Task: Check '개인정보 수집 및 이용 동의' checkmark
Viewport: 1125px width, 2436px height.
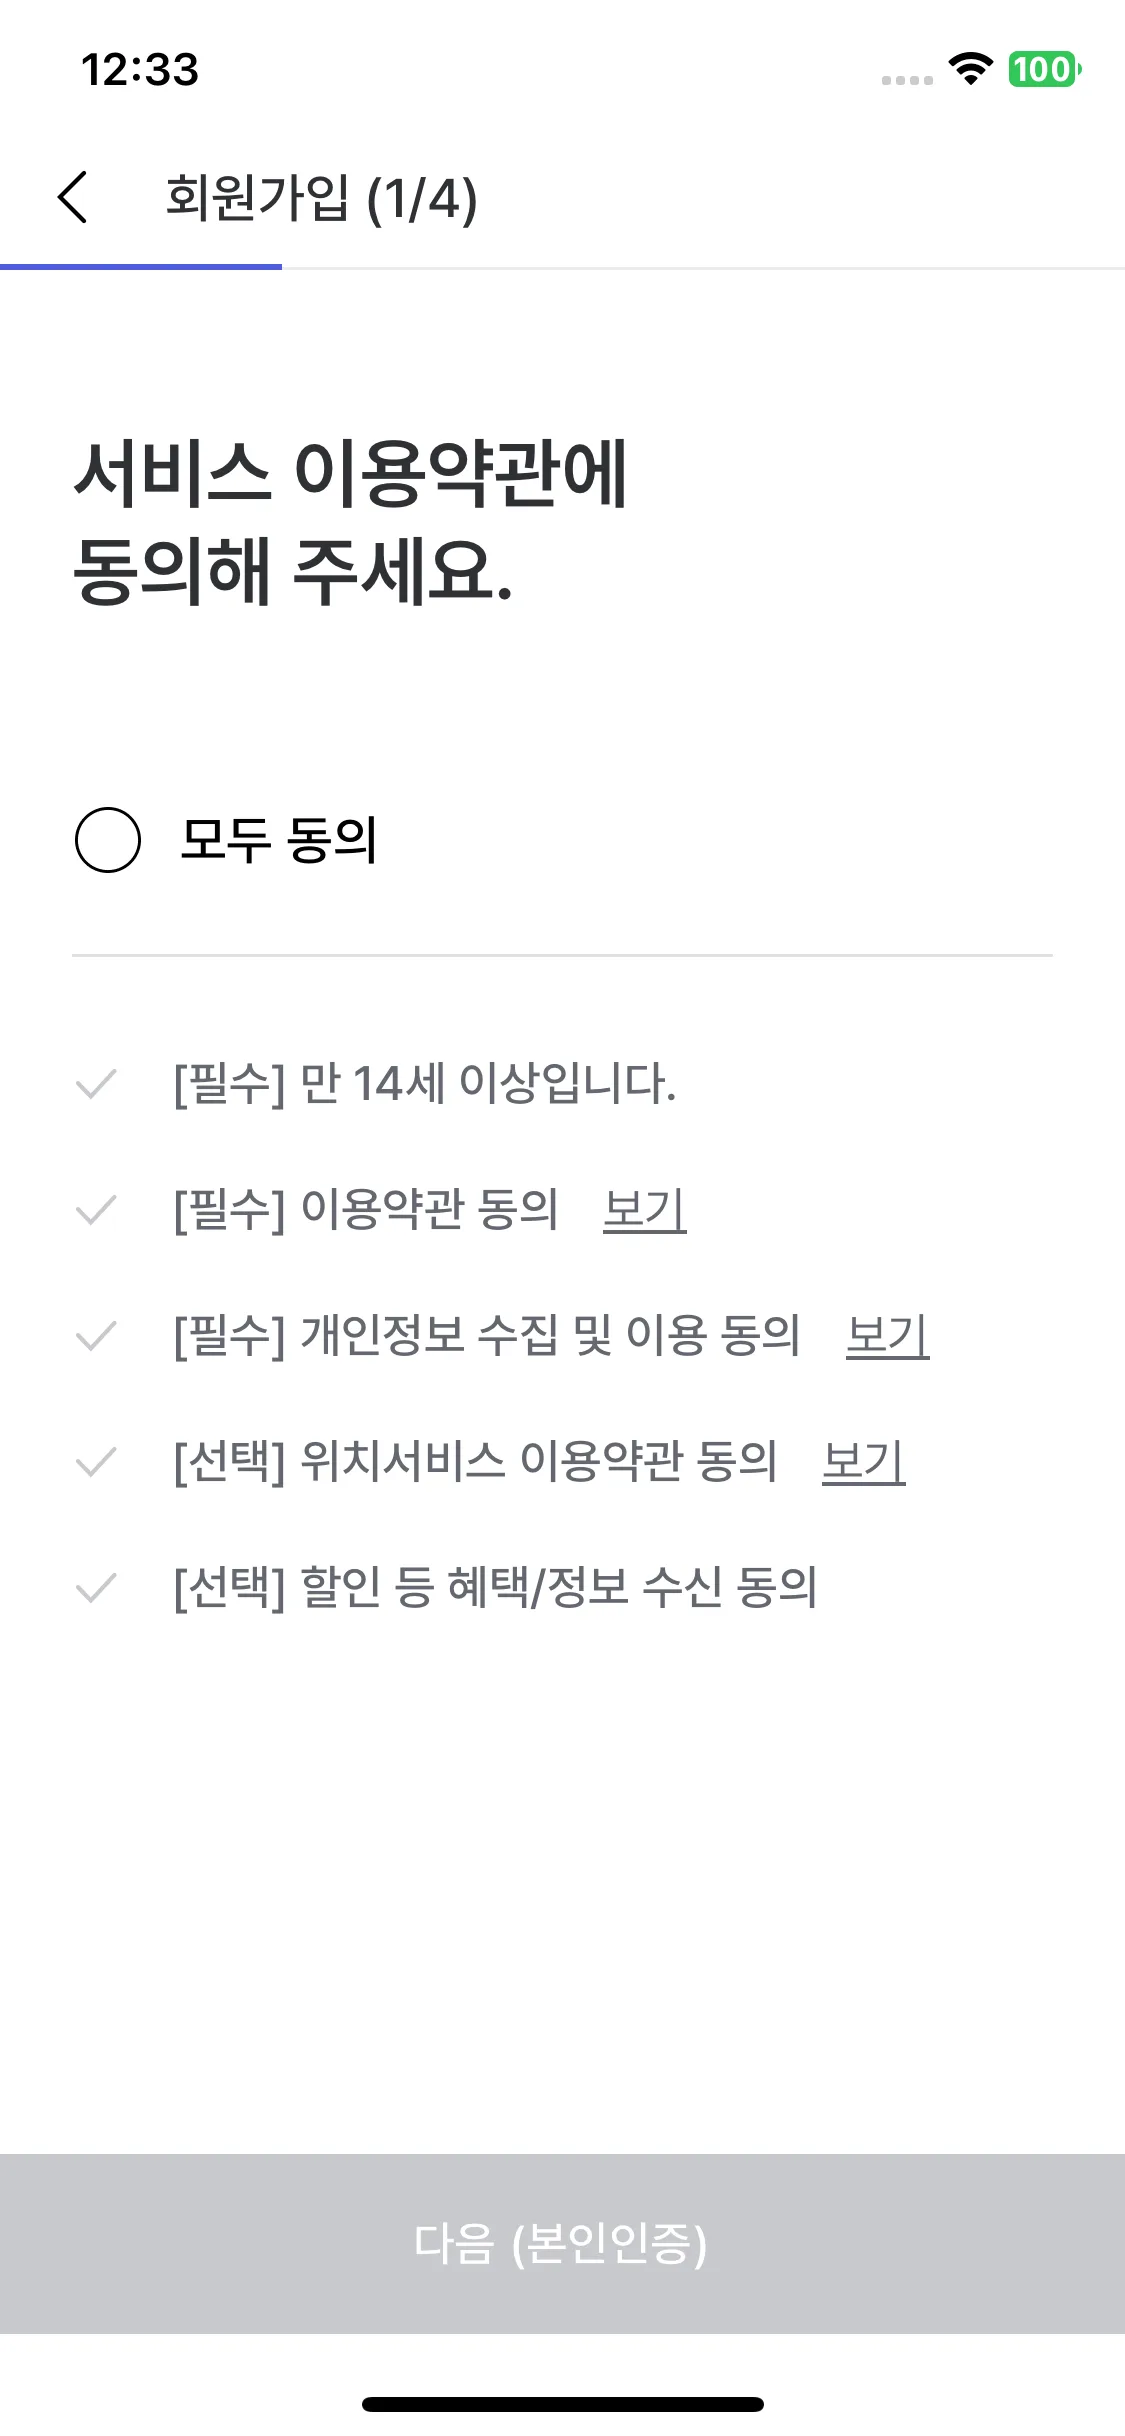Action: 97,1336
